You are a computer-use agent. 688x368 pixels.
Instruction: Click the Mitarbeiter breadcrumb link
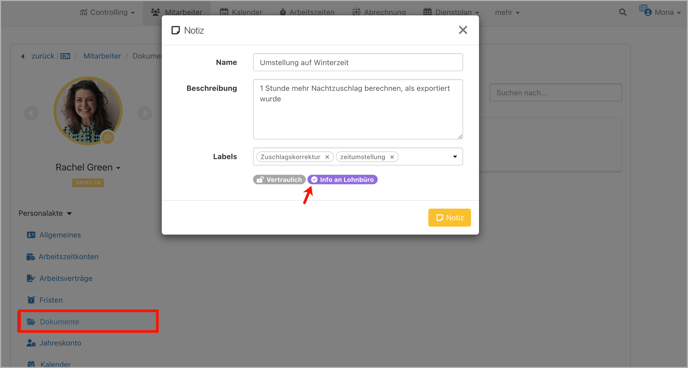[102, 56]
